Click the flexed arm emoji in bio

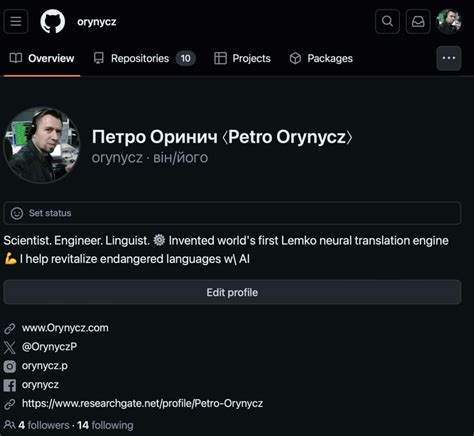pyautogui.click(x=10, y=258)
